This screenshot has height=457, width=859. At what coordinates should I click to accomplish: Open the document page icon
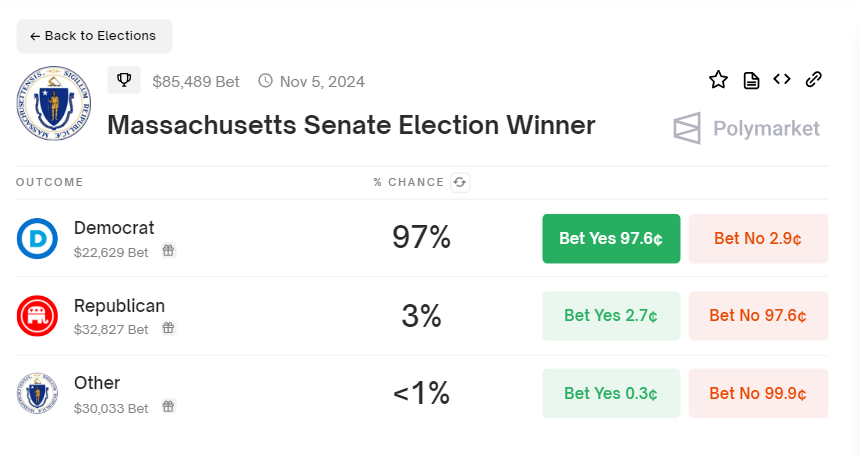[751, 80]
